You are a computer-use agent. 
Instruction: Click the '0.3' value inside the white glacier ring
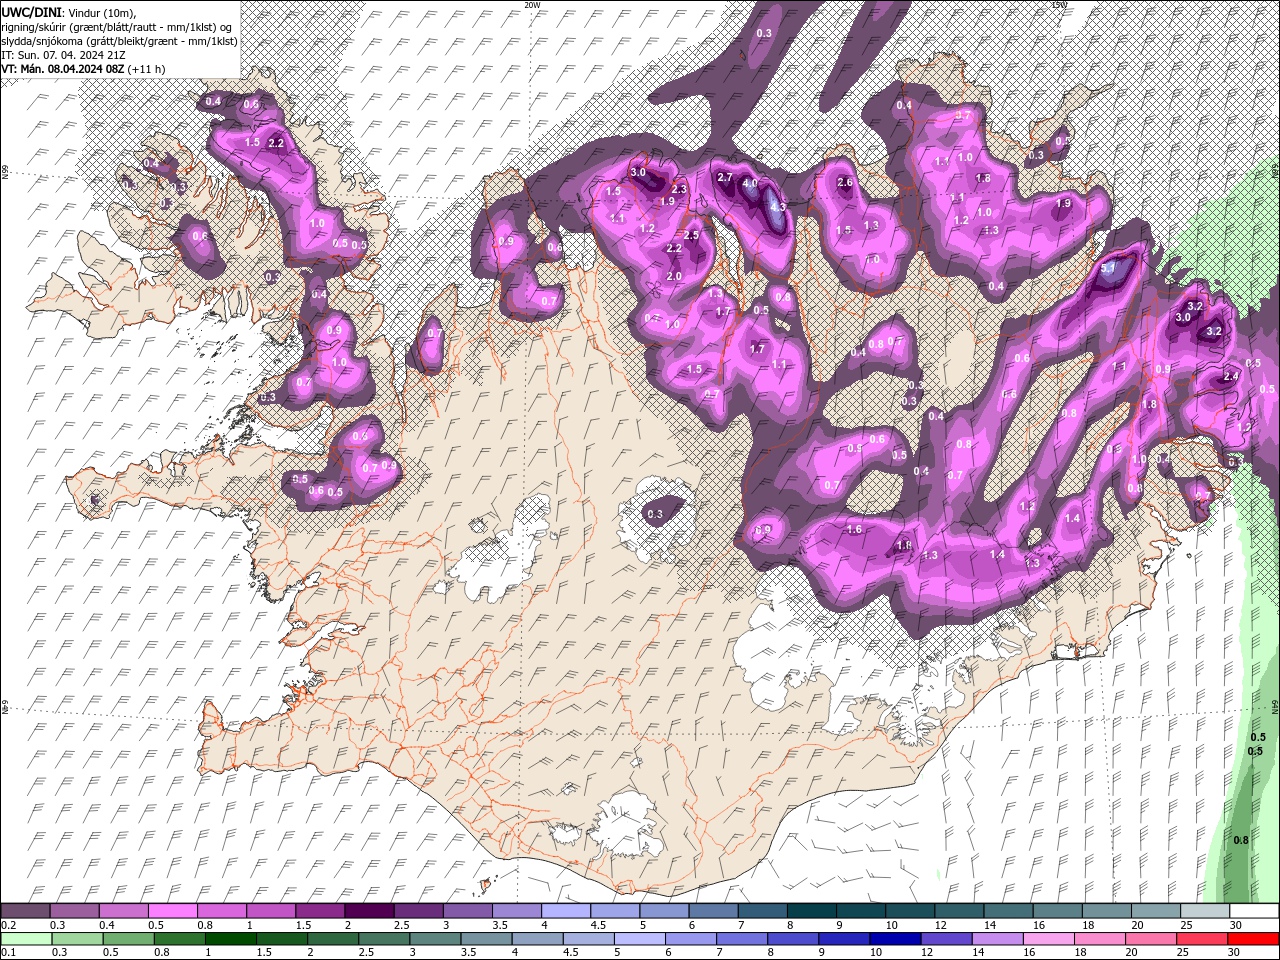click(655, 514)
